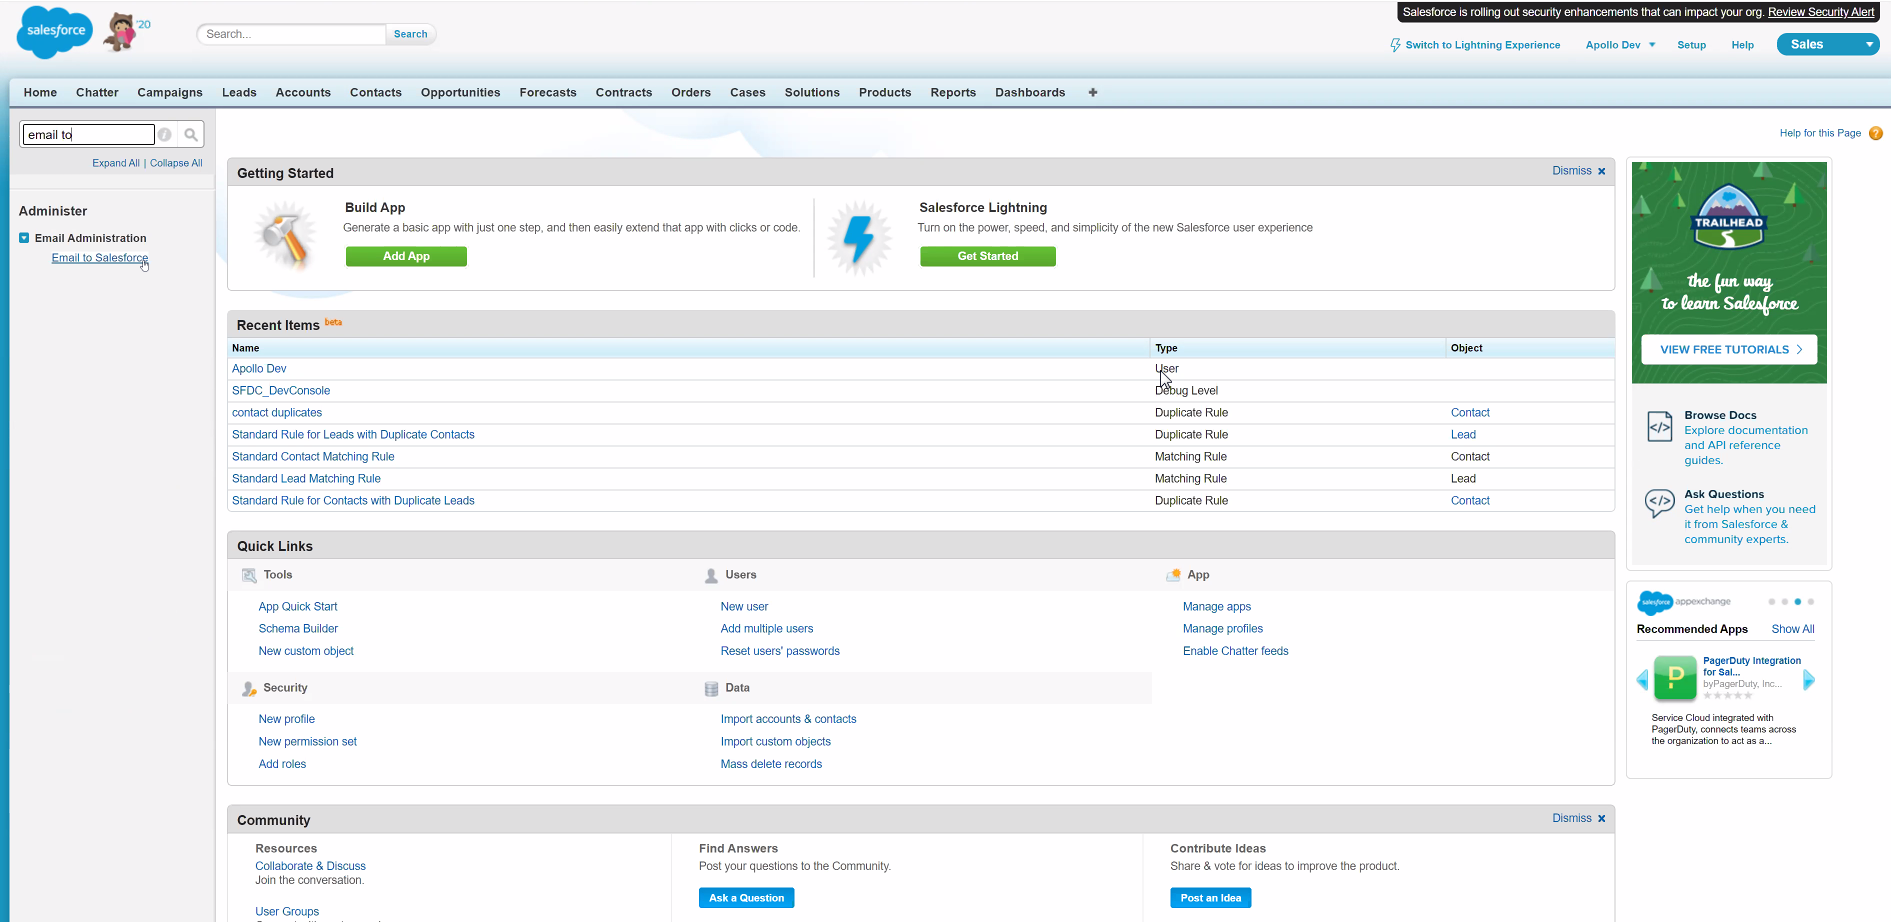Screen dimensions: 1891x922
Task: Click the green Add App button
Action: 406,256
